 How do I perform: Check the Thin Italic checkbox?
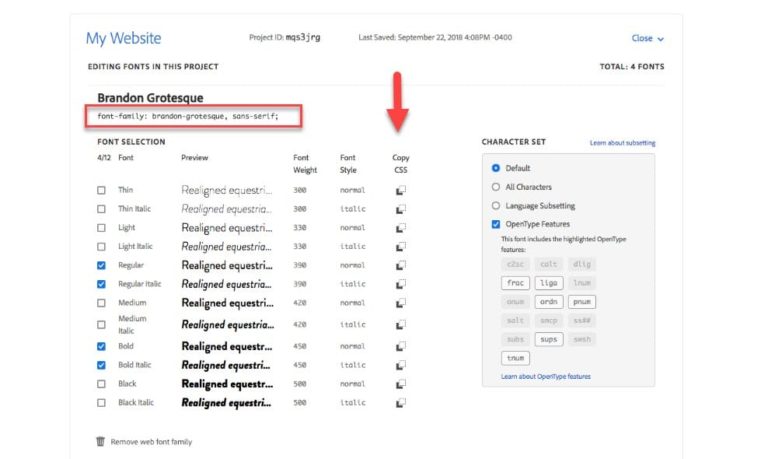(x=101, y=209)
